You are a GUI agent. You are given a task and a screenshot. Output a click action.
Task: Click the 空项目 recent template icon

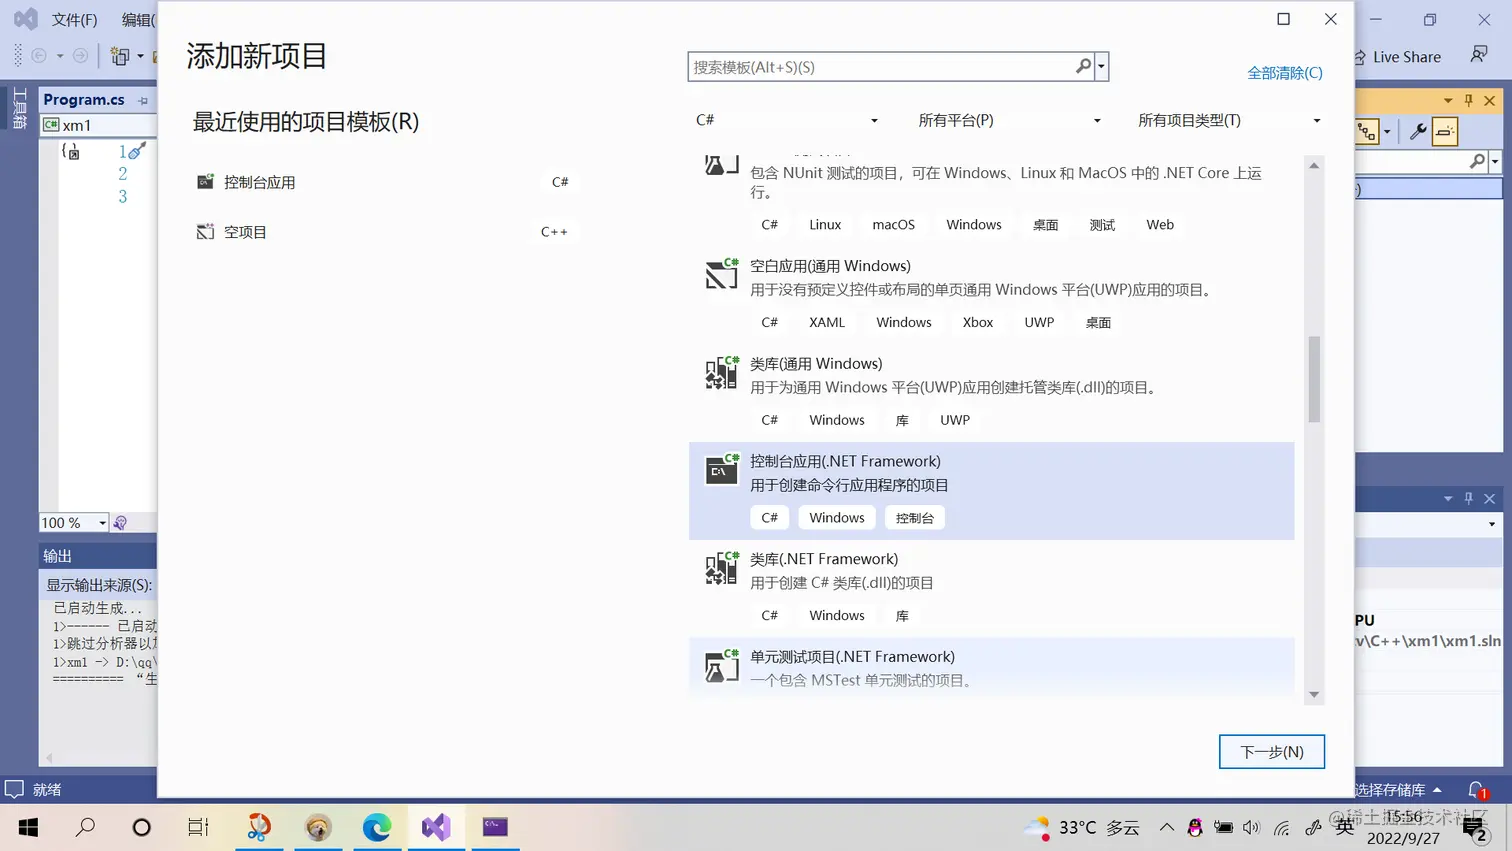[x=205, y=232]
